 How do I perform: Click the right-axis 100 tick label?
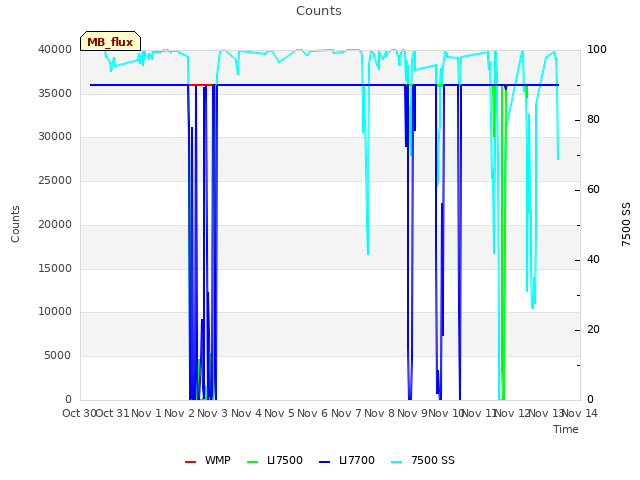point(597,49)
